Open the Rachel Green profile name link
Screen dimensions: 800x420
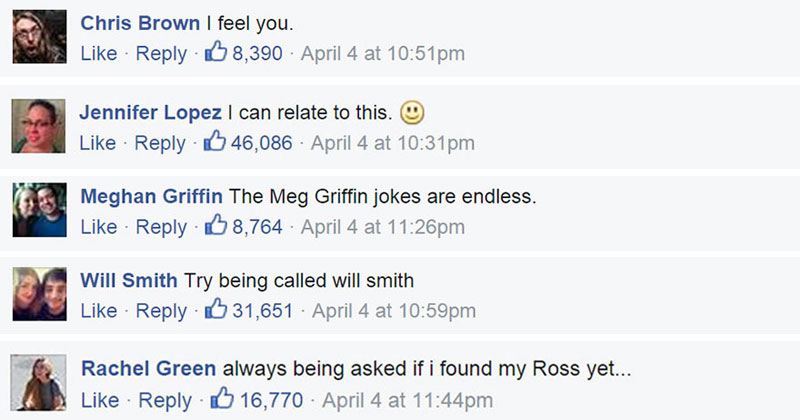click(x=148, y=368)
